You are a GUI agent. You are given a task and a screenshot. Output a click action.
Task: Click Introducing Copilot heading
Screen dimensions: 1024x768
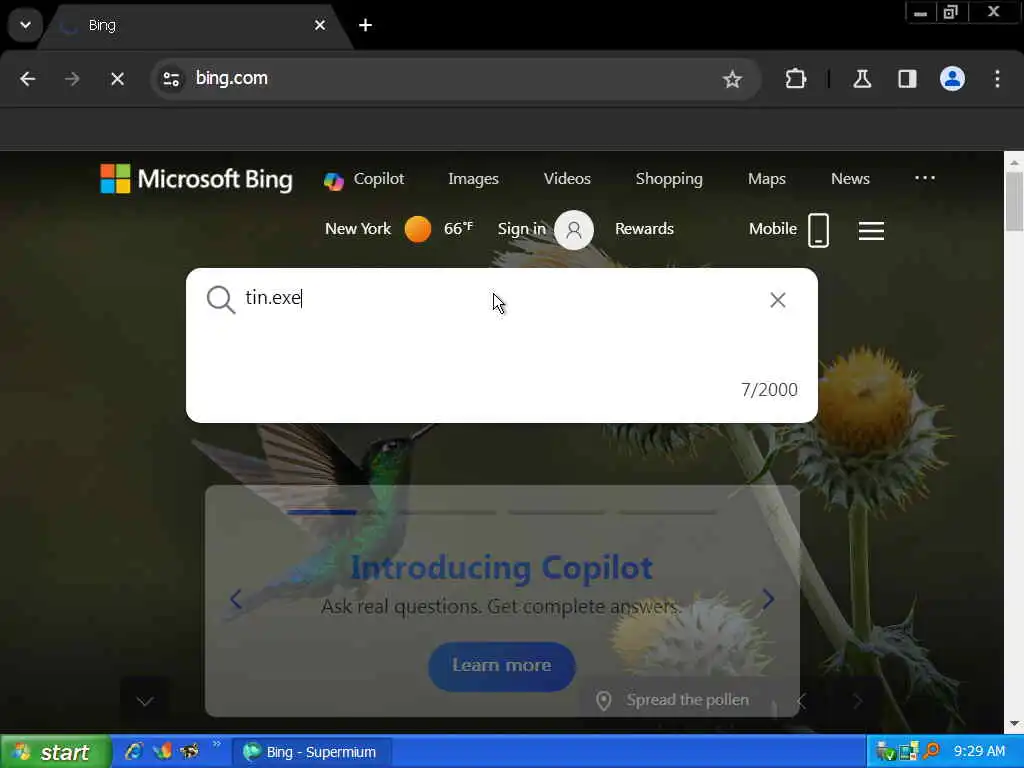(502, 568)
